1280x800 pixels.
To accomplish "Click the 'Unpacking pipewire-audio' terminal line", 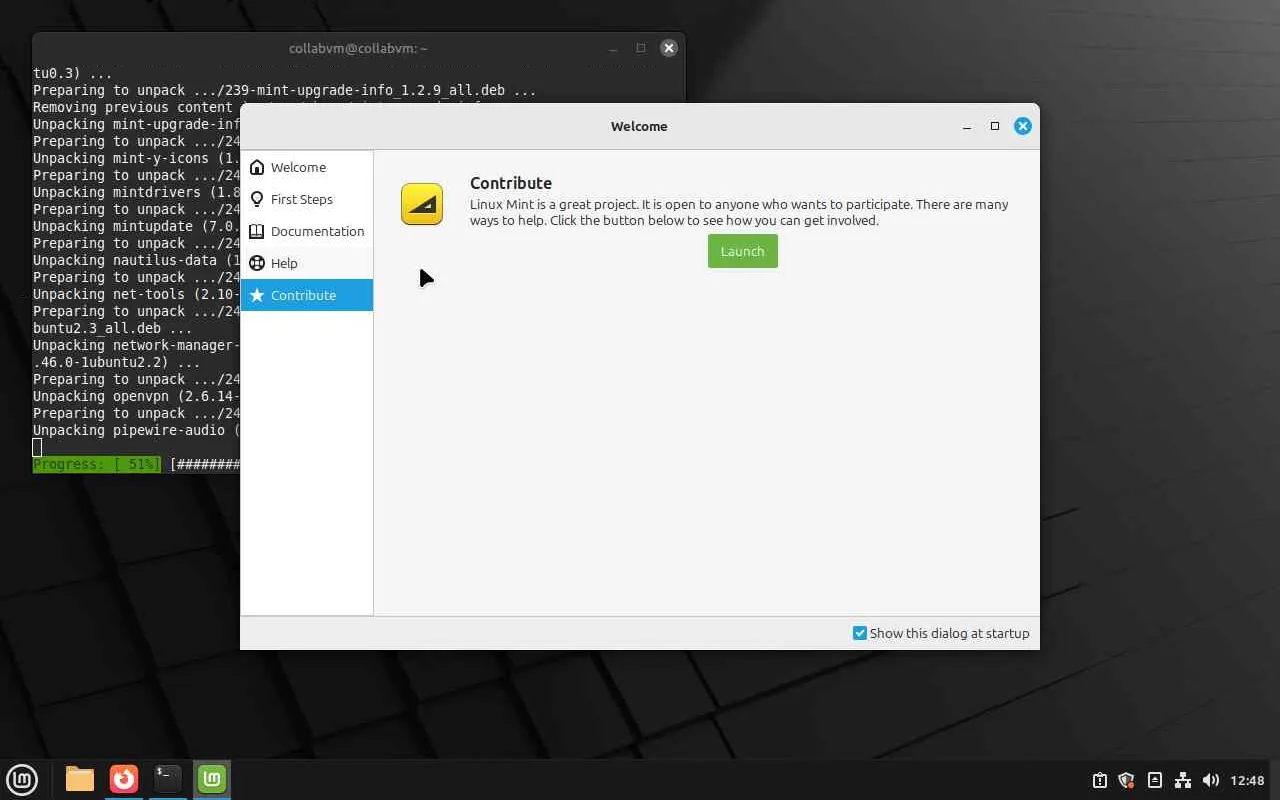I will point(136,430).
